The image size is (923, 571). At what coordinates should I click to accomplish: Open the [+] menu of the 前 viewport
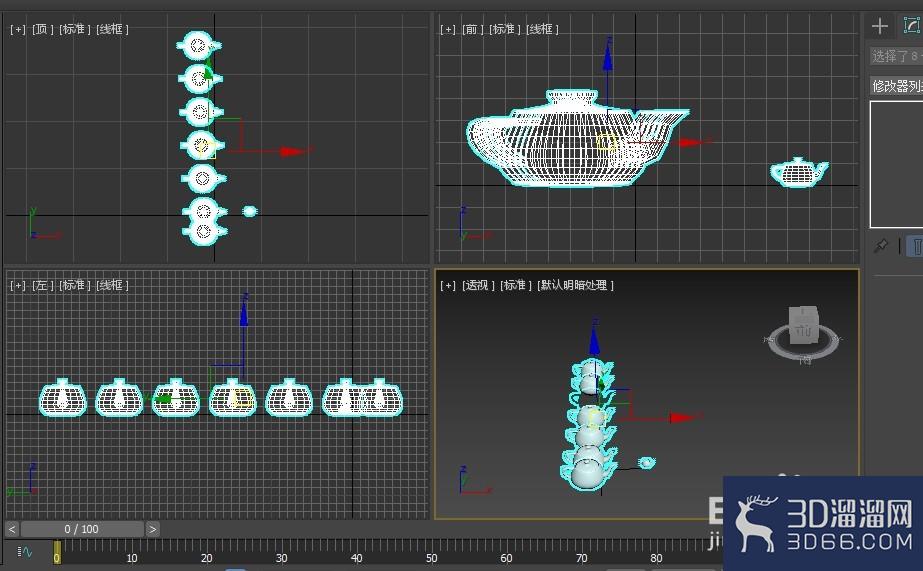[448, 29]
